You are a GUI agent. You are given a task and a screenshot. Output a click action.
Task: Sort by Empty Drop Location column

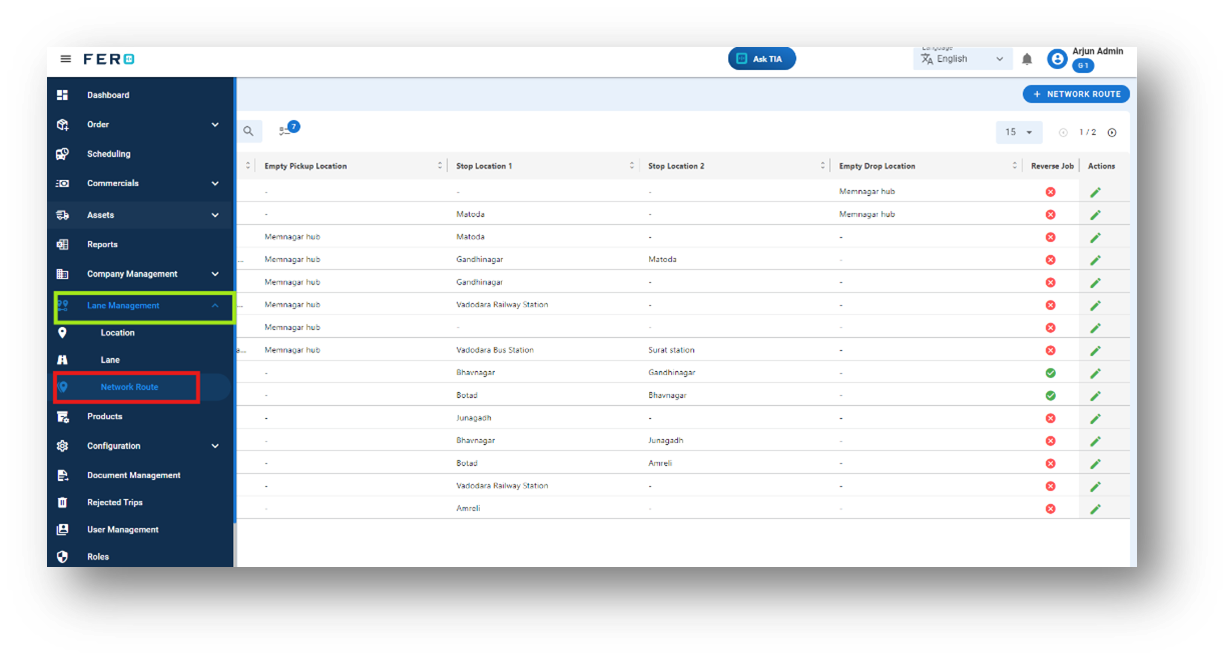(x=1014, y=166)
